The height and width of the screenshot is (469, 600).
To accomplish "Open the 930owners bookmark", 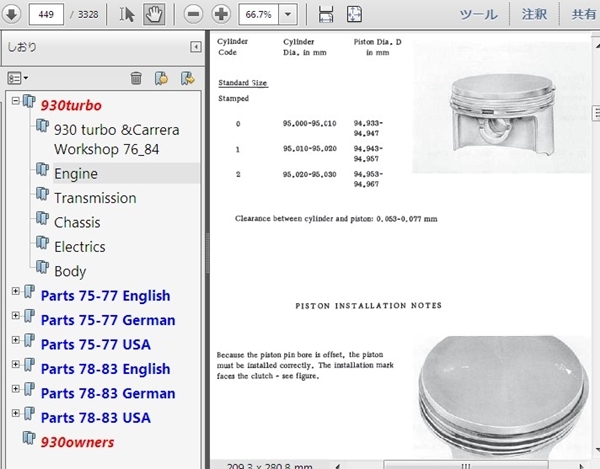I will coord(77,443).
